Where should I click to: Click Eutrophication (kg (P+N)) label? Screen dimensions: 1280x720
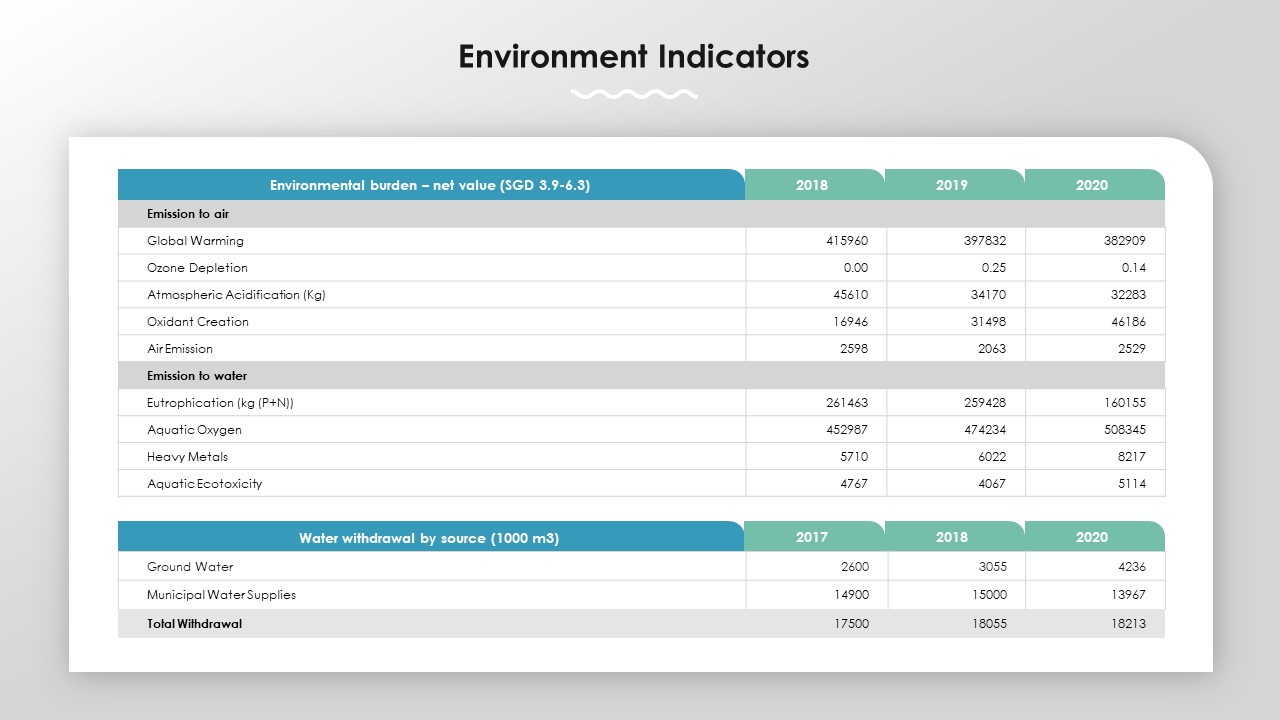click(x=220, y=403)
